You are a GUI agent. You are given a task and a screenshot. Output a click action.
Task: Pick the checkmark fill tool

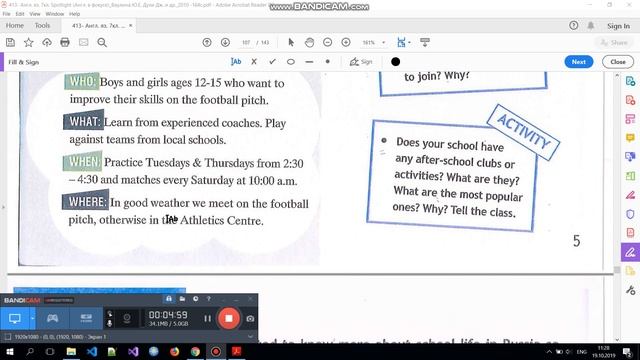coord(272,62)
